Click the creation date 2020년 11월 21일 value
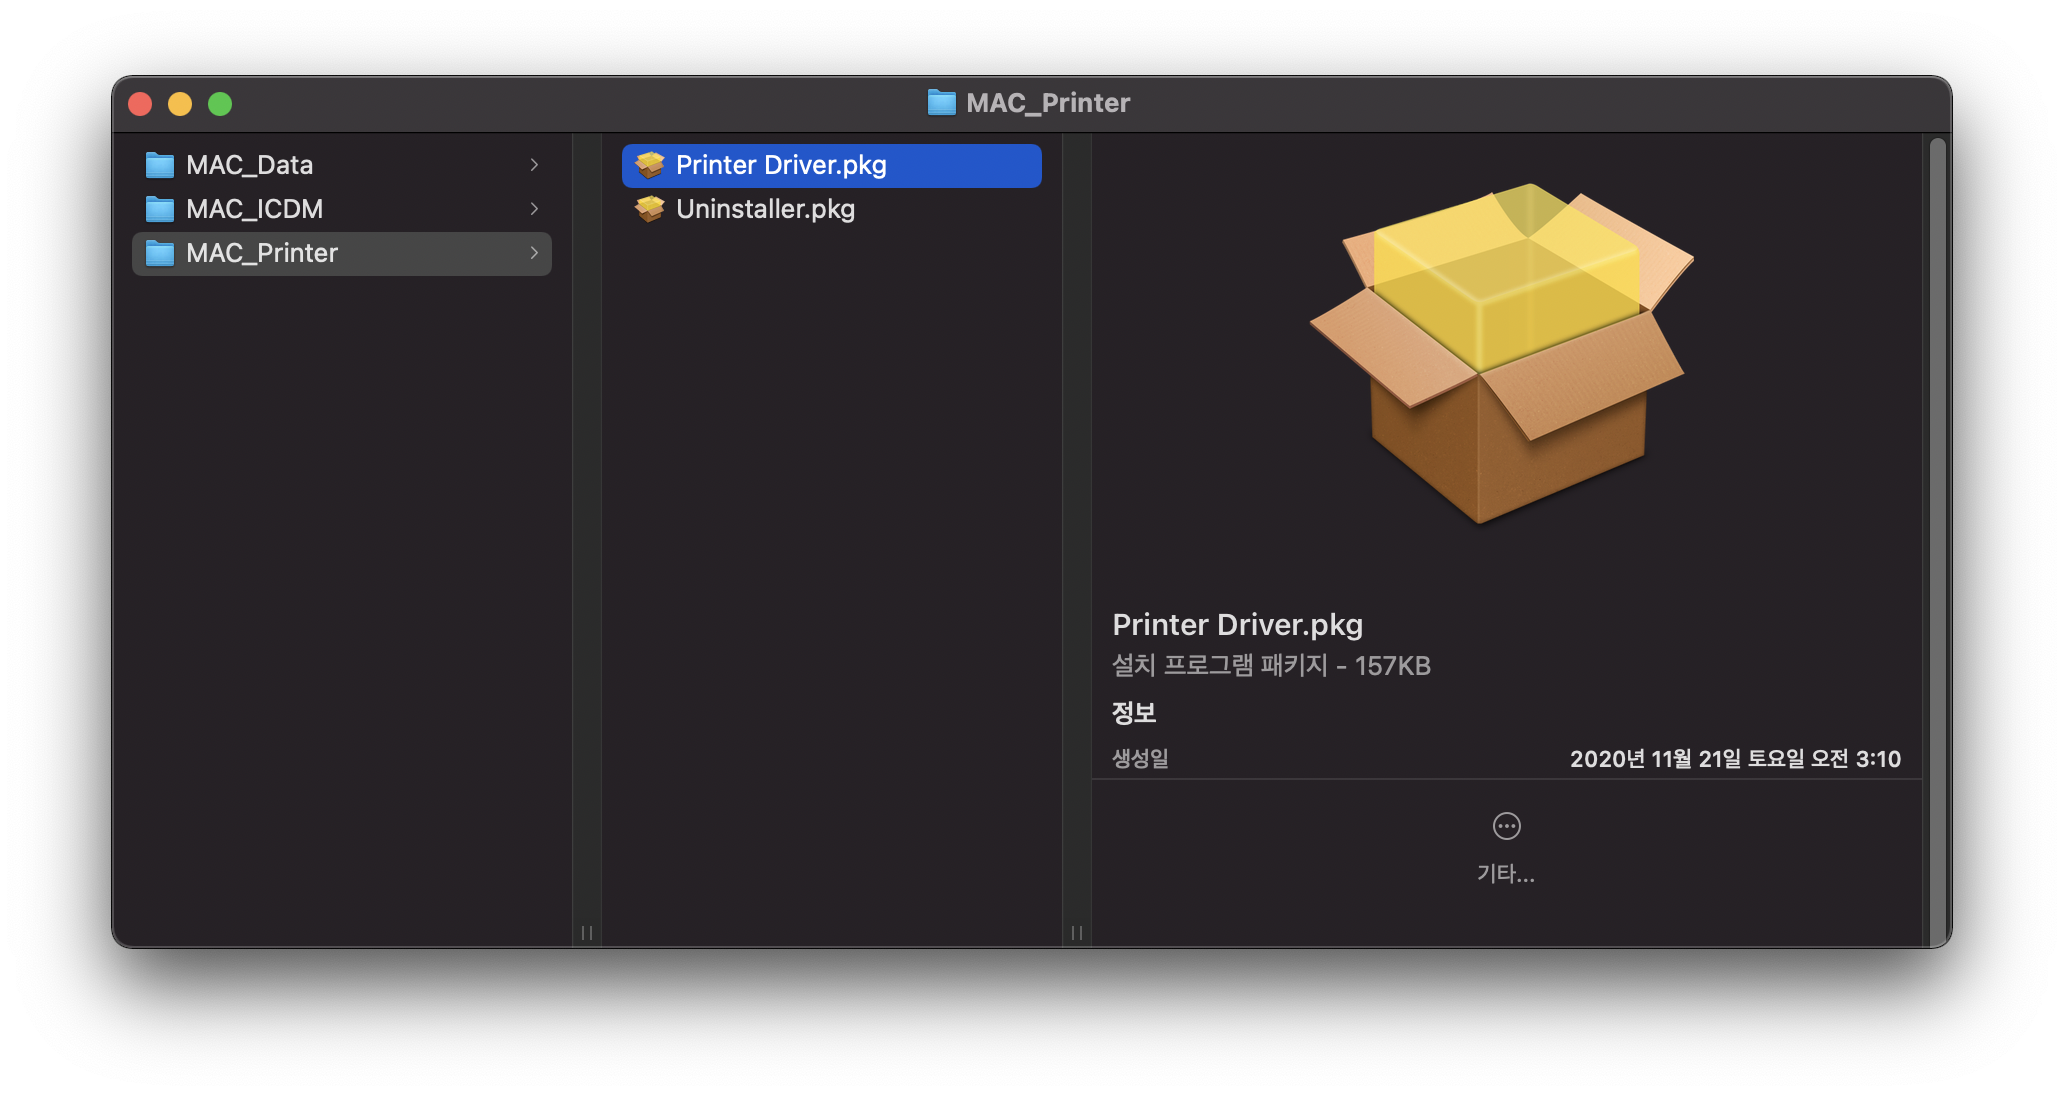 point(1735,759)
